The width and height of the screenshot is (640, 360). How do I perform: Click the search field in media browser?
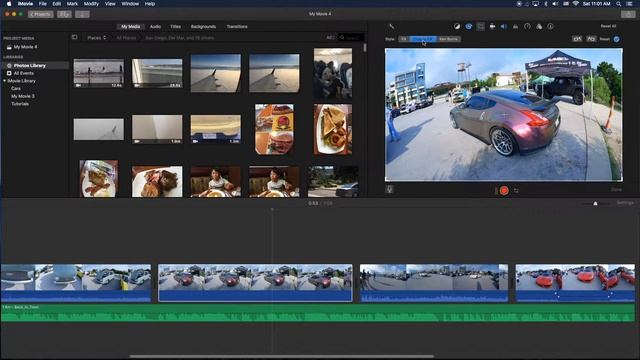pos(352,38)
